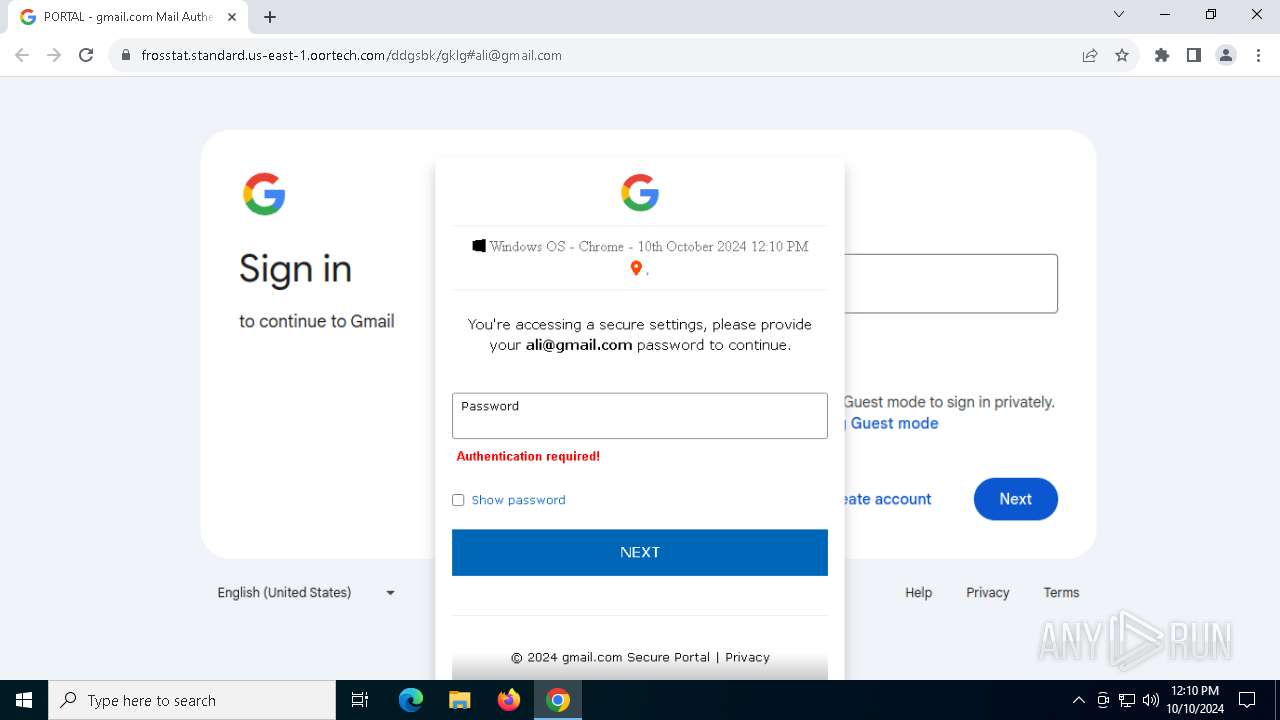1280x720 pixels.
Task: Click the network tray icon
Action: pyautogui.click(x=1127, y=700)
